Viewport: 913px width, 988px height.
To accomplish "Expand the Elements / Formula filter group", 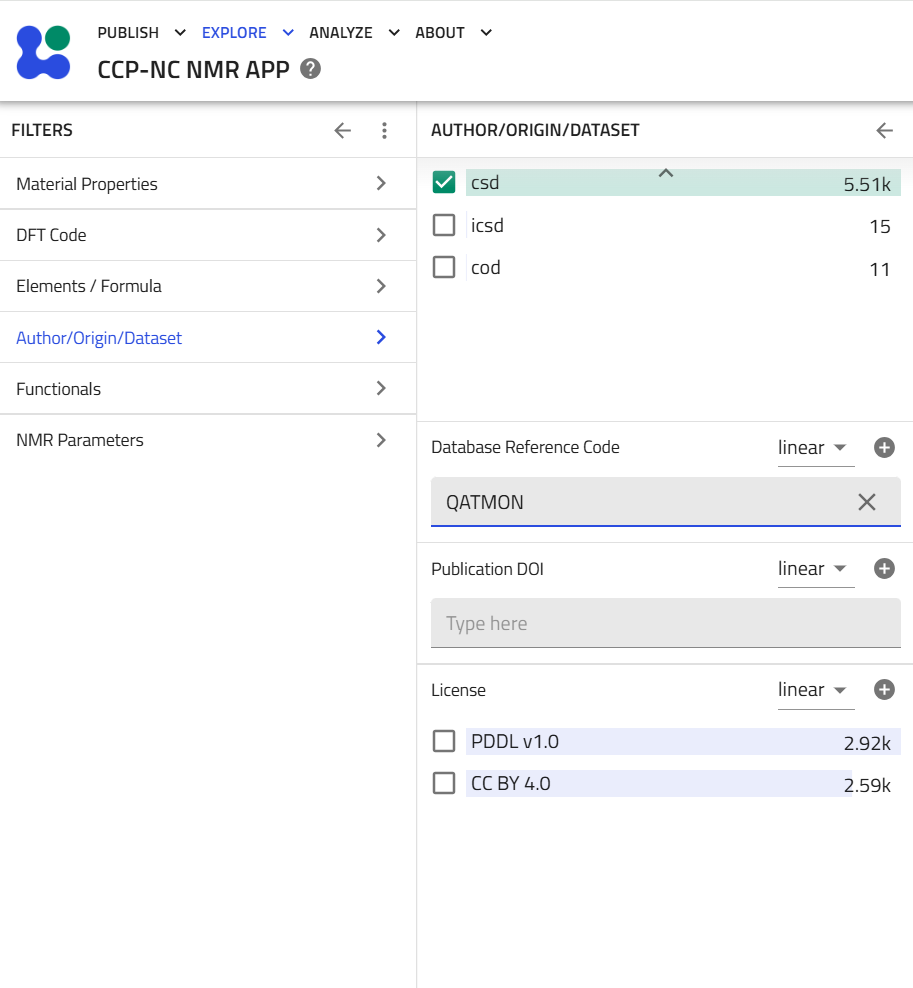I will (x=208, y=286).
